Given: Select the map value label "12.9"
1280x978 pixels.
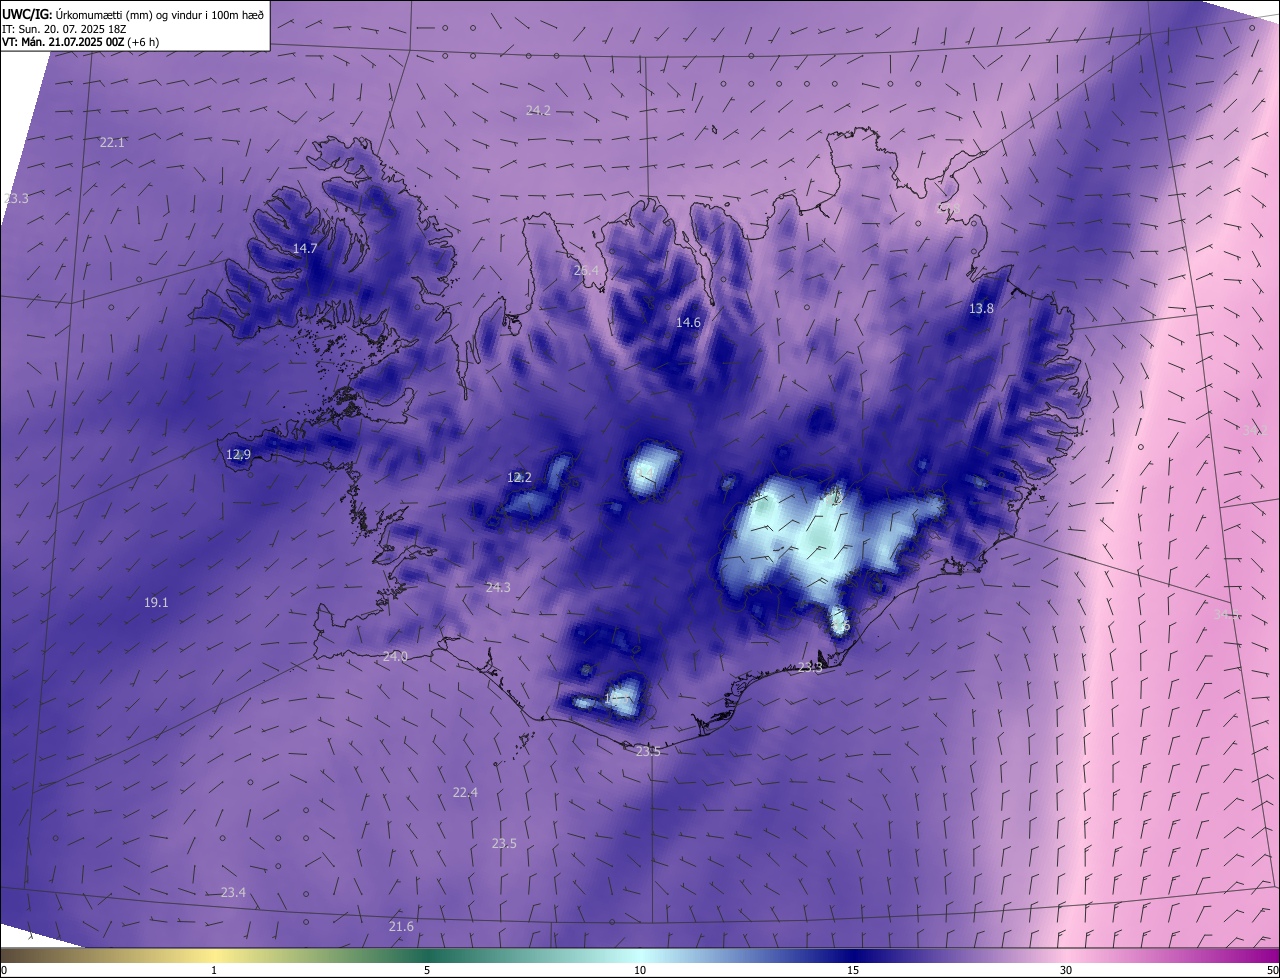Looking at the screenshot, I should 238,454.
